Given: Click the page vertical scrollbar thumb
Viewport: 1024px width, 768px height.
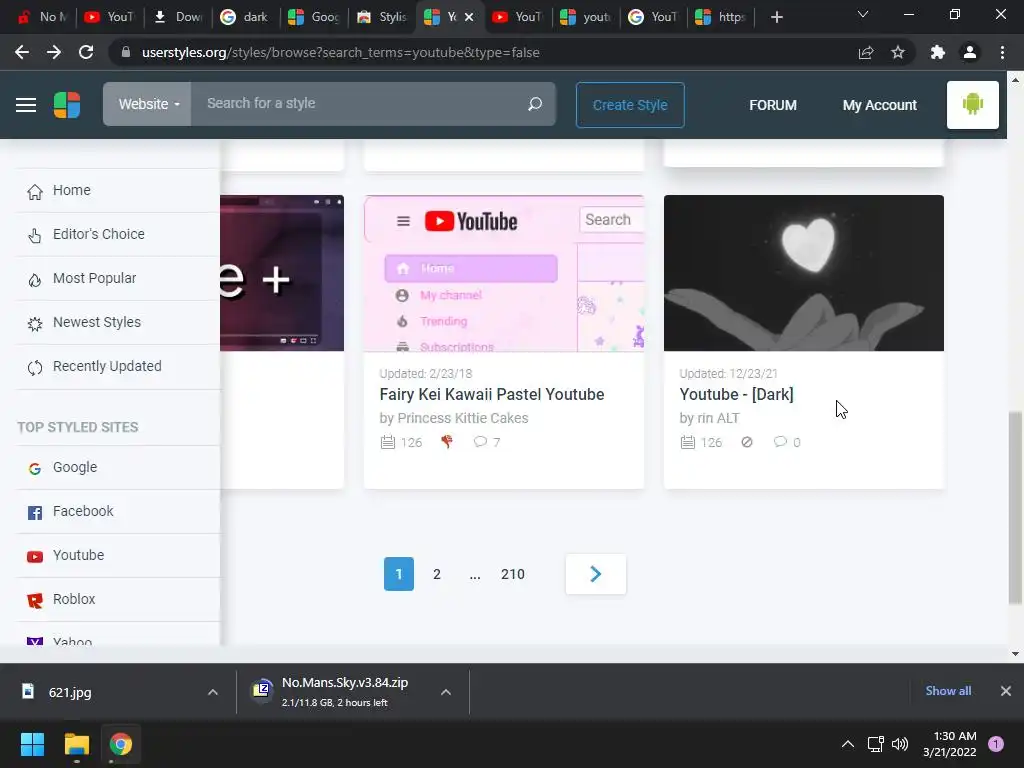Looking at the screenshot, I should tap(1014, 507).
